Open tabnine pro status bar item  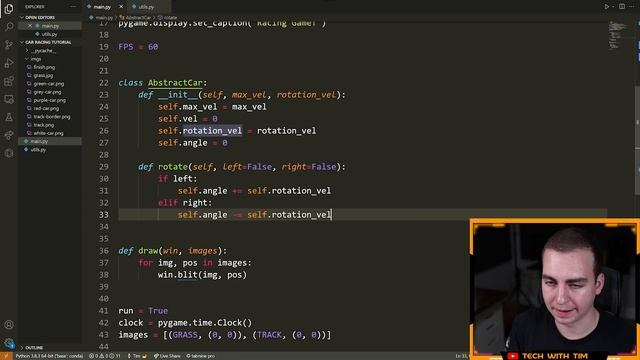200,356
